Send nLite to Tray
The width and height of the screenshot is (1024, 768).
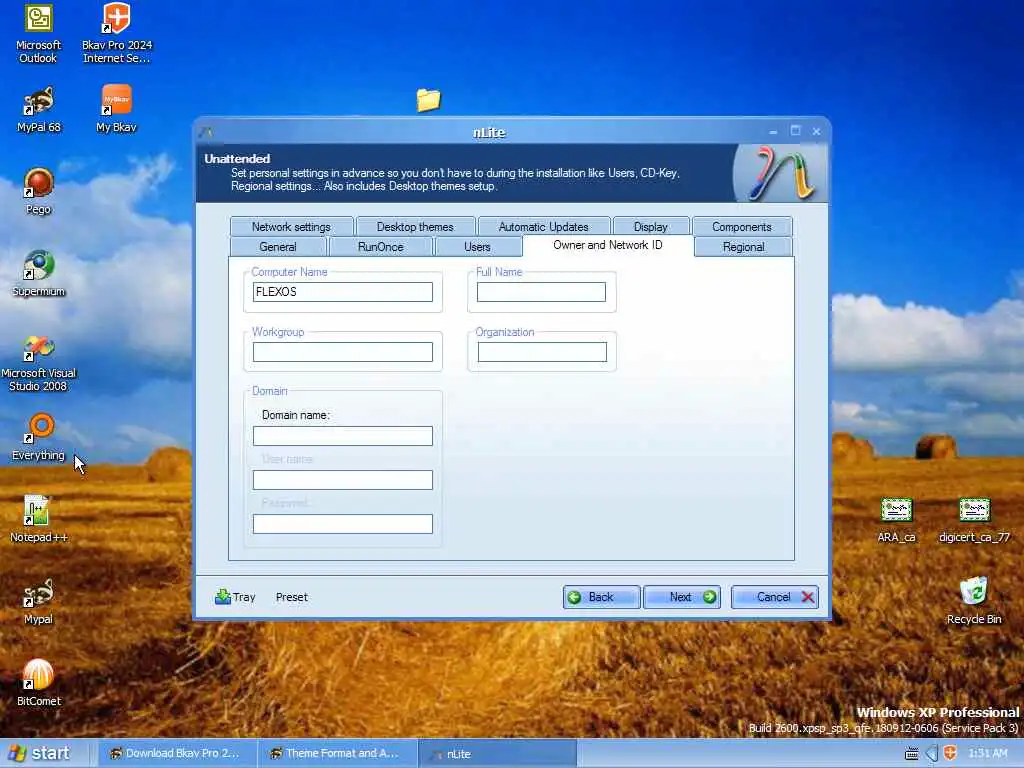(x=235, y=597)
